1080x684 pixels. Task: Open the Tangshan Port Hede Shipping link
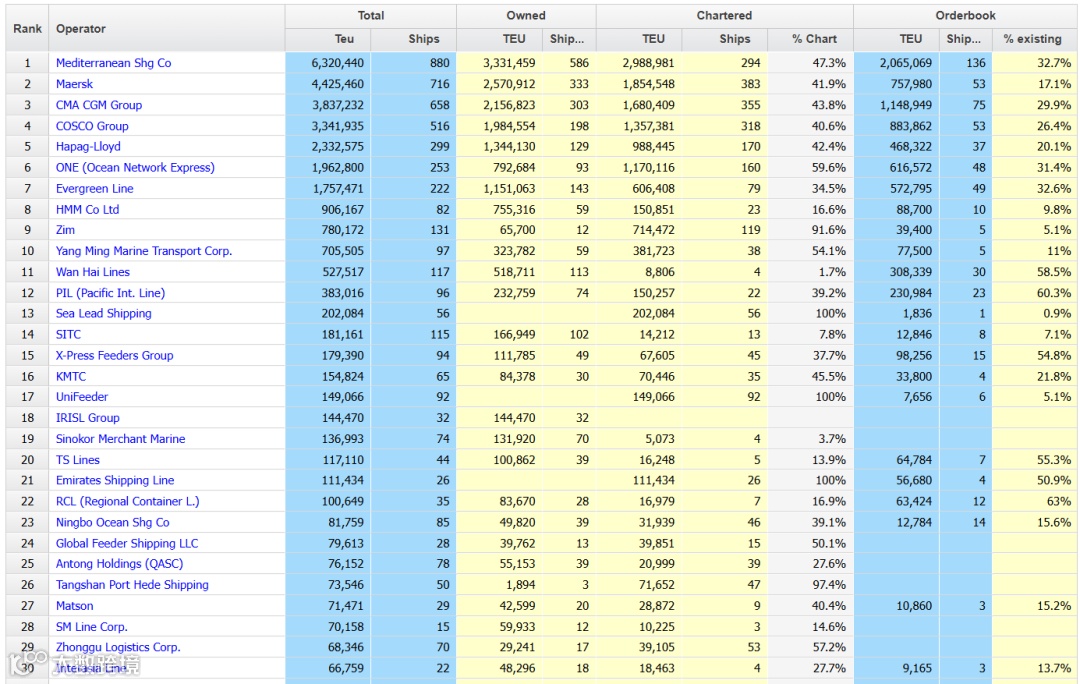(132, 585)
